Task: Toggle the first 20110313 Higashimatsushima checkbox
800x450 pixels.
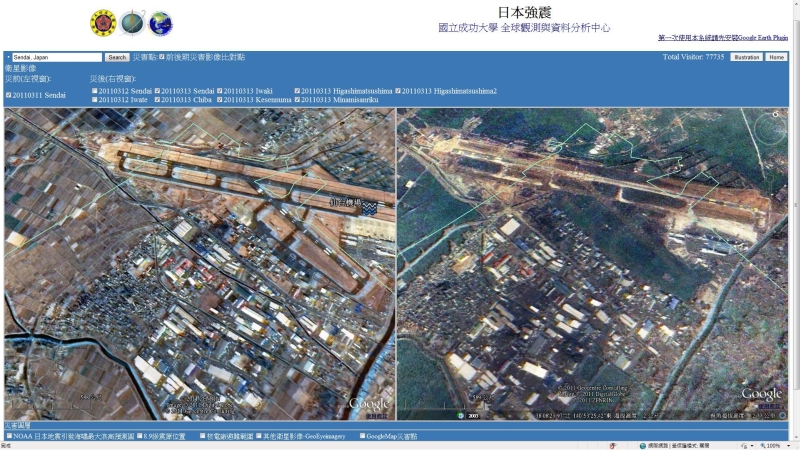Action: click(297, 91)
